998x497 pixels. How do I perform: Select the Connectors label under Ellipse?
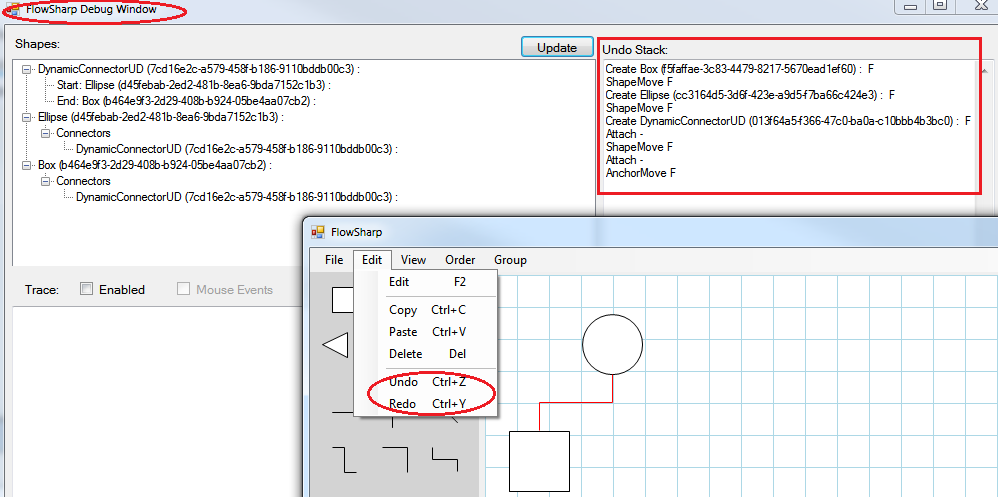pos(83,133)
